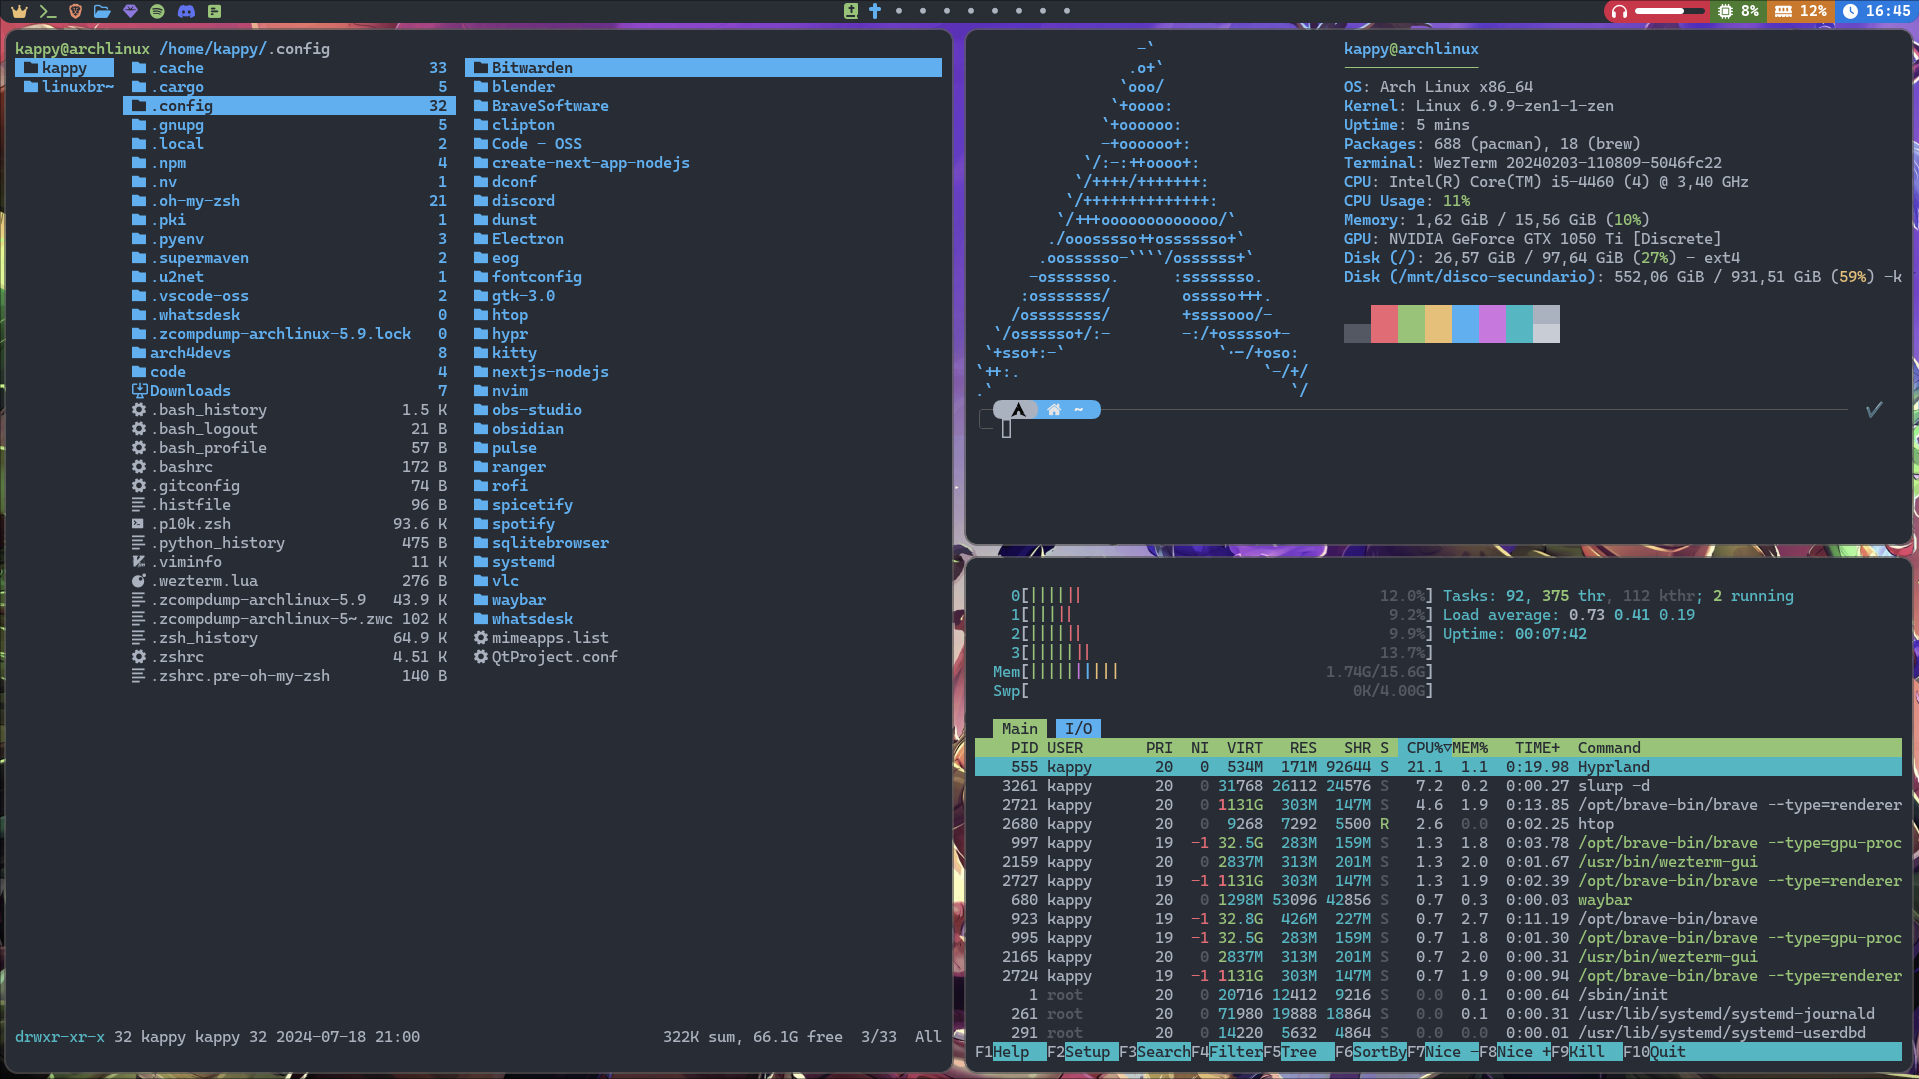Image resolution: width=1919 pixels, height=1079 pixels.
Task: Click the folder icon beside Bitwarden
Action: [x=481, y=68]
